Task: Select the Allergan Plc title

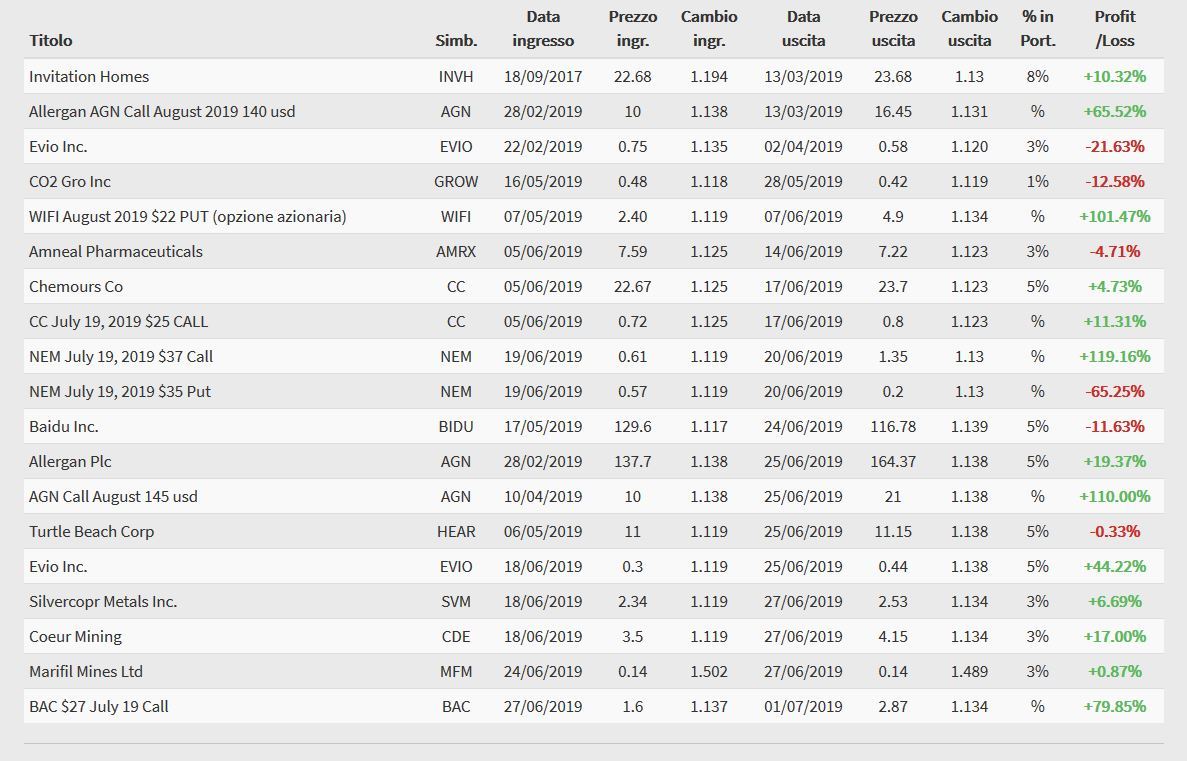Action: pos(70,462)
